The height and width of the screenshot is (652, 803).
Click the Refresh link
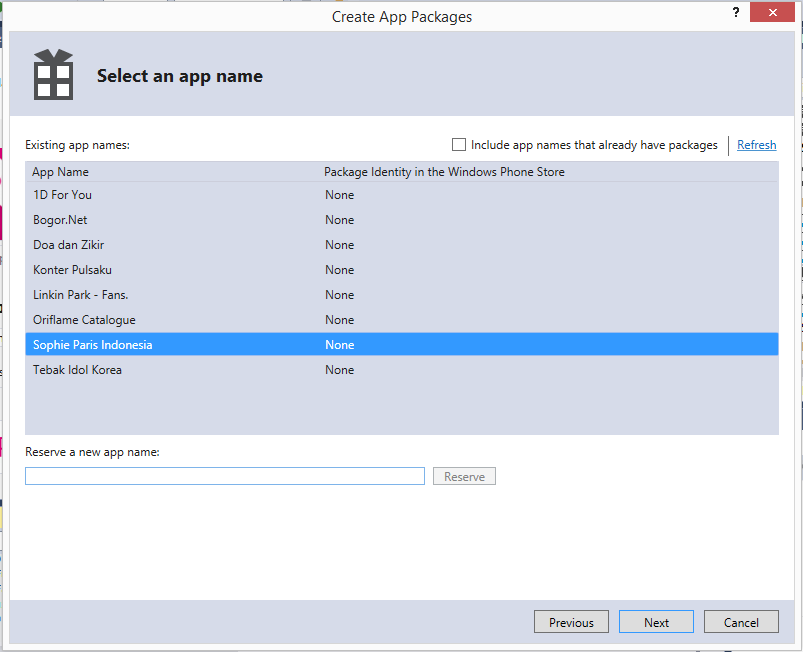[756, 145]
